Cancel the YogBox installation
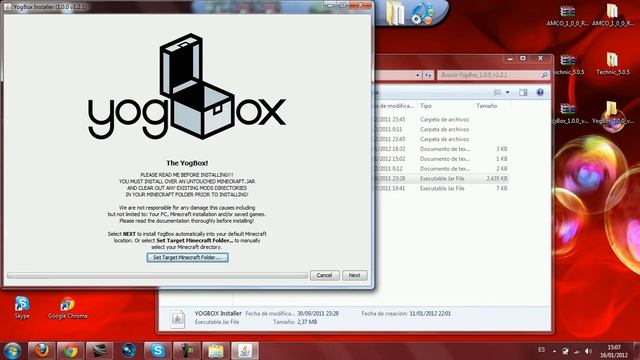Viewport: 640px width, 360px height. coord(324,276)
